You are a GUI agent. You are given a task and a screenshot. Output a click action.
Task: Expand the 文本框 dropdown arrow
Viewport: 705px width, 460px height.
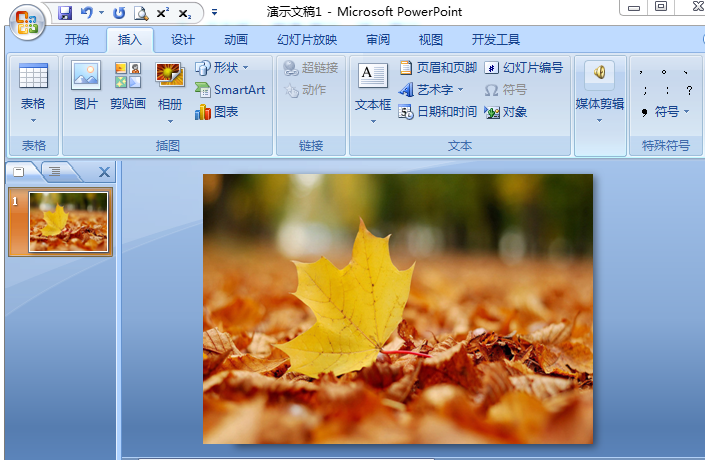click(373, 121)
